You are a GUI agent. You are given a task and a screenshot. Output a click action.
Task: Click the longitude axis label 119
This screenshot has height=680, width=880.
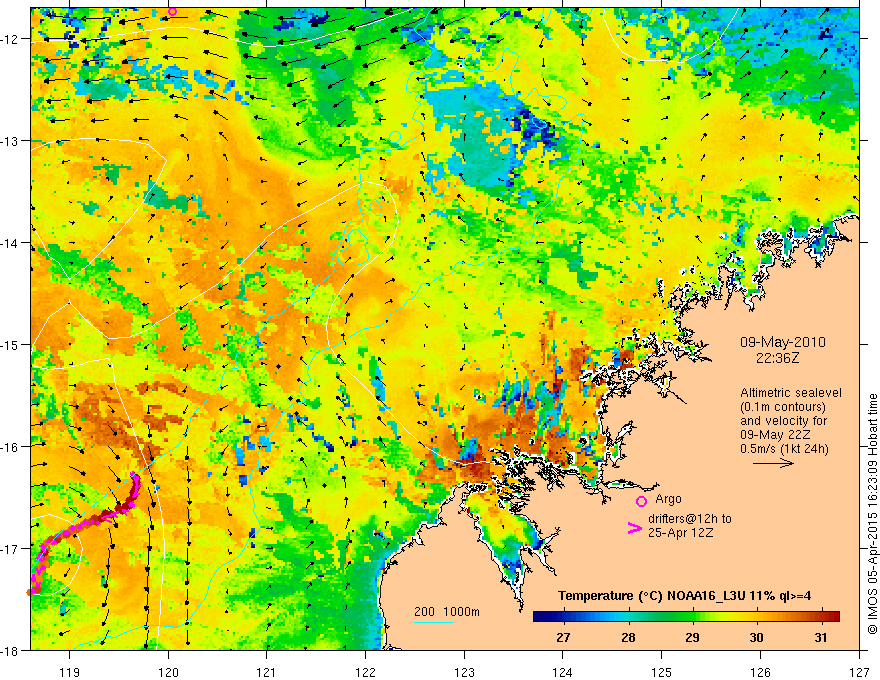pyautogui.click(x=70, y=672)
